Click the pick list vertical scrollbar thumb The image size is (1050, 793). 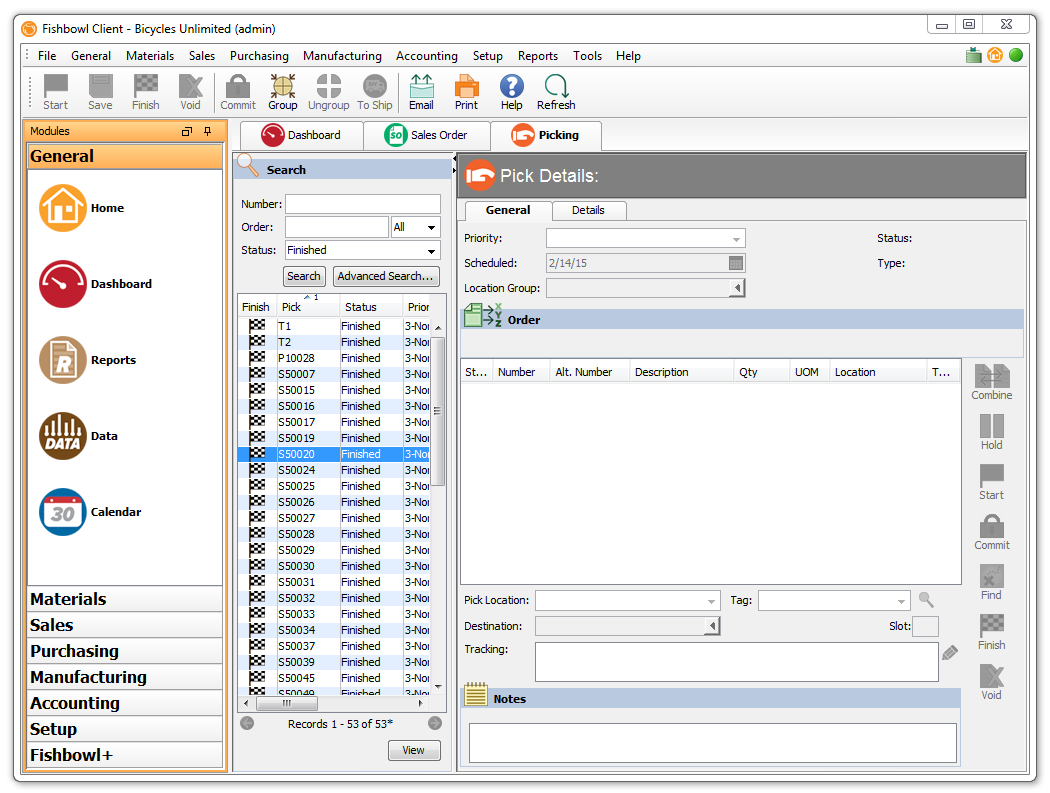pyautogui.click(x=438, y=411)
